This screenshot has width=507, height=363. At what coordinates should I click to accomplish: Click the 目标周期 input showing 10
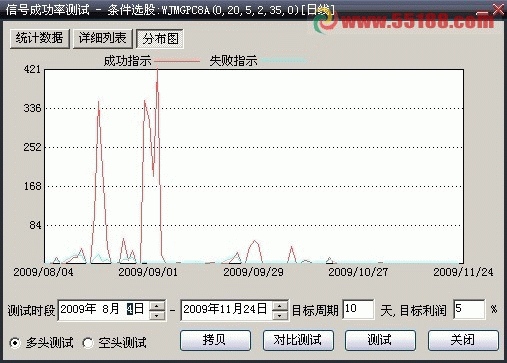click(x=358, y=309)
